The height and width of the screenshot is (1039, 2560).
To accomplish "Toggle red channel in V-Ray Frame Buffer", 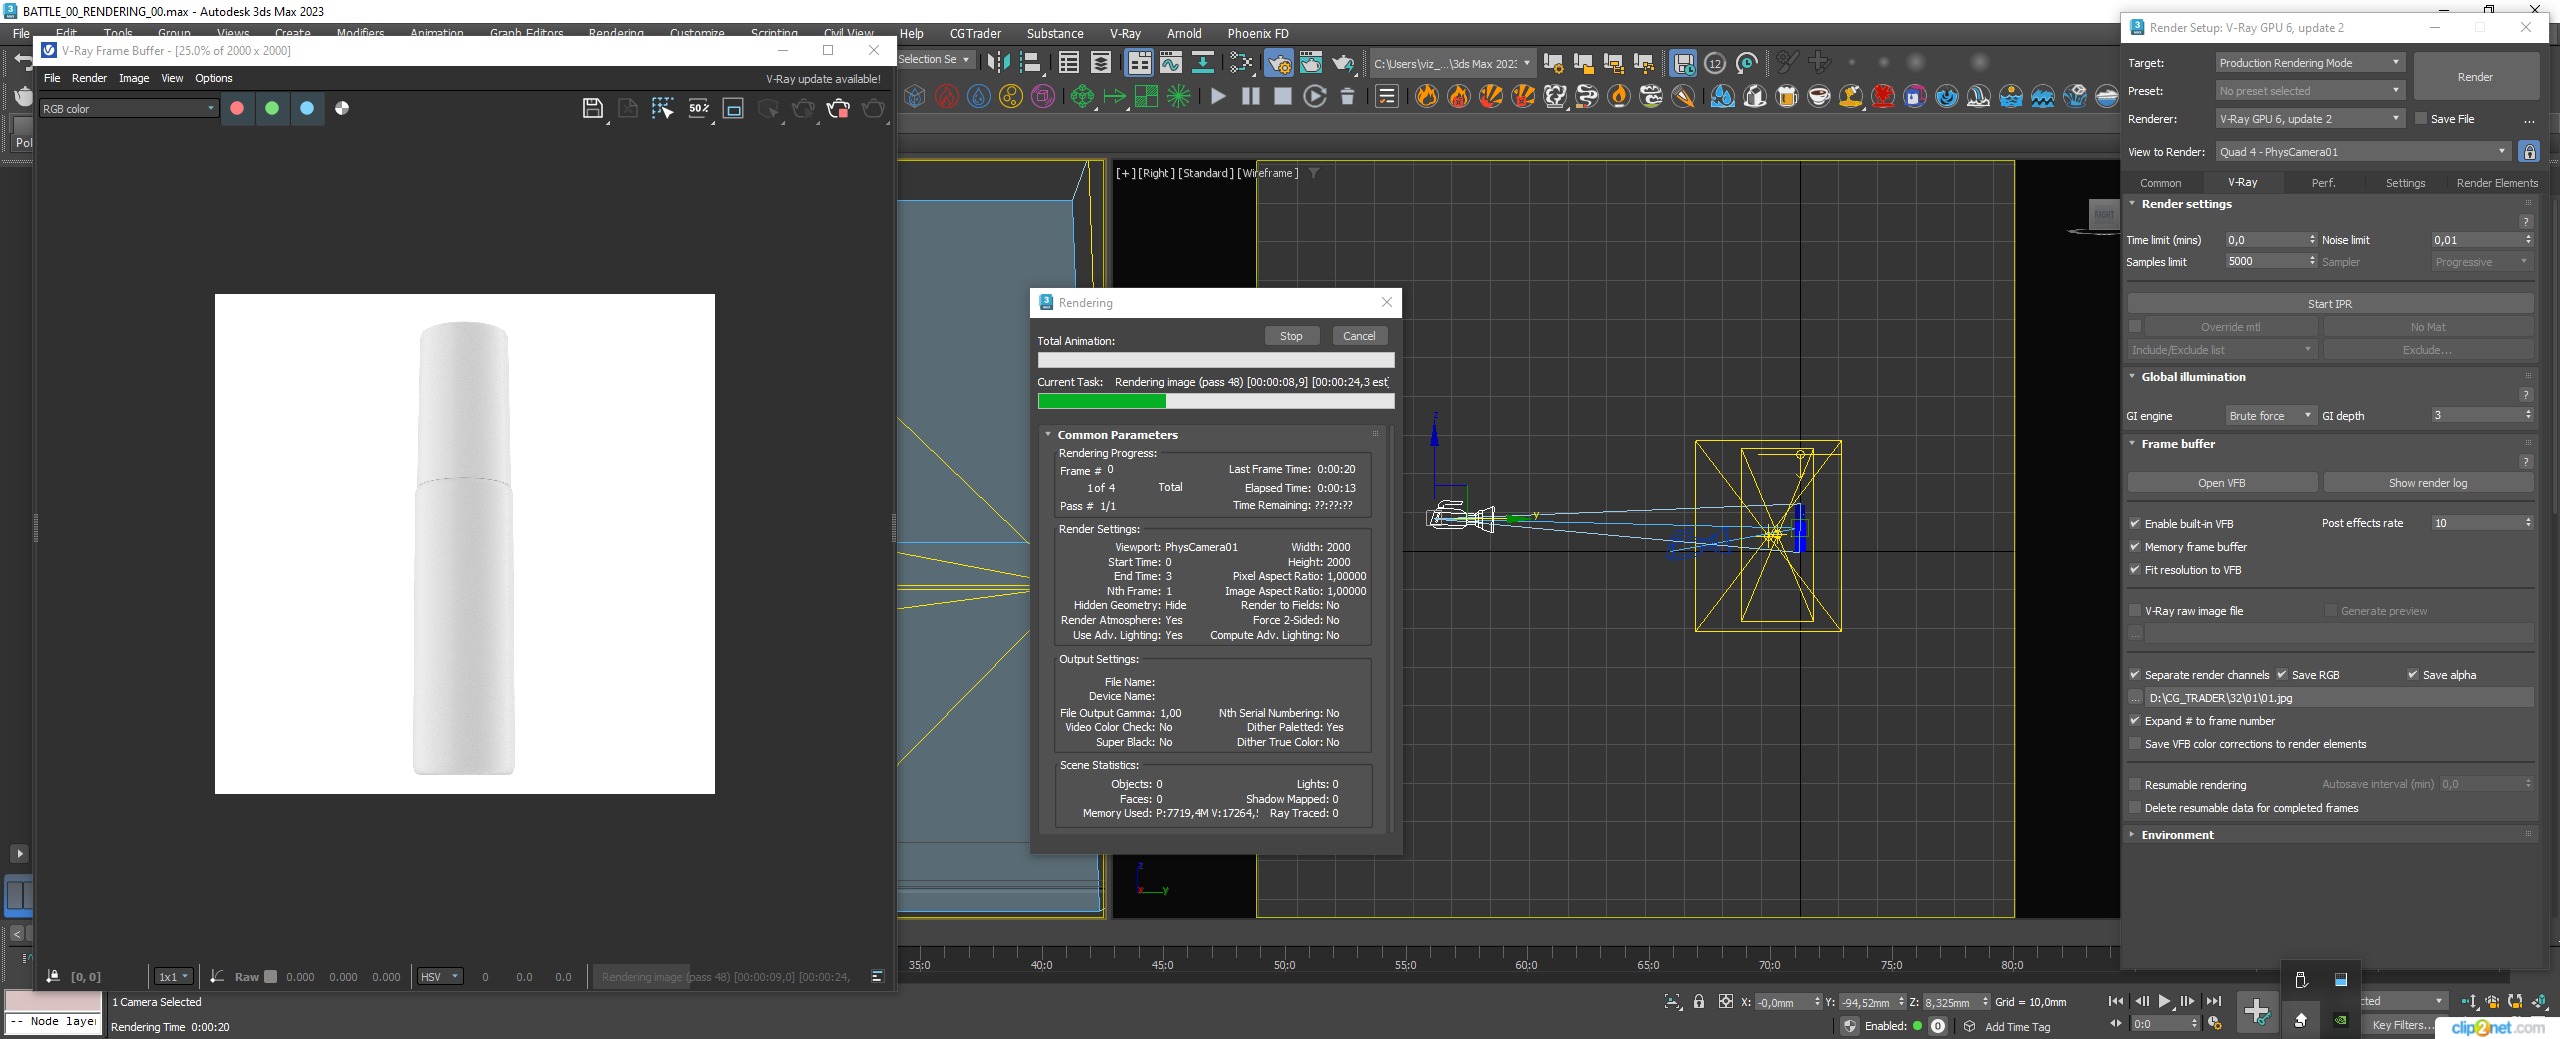I will click(237, 108).
